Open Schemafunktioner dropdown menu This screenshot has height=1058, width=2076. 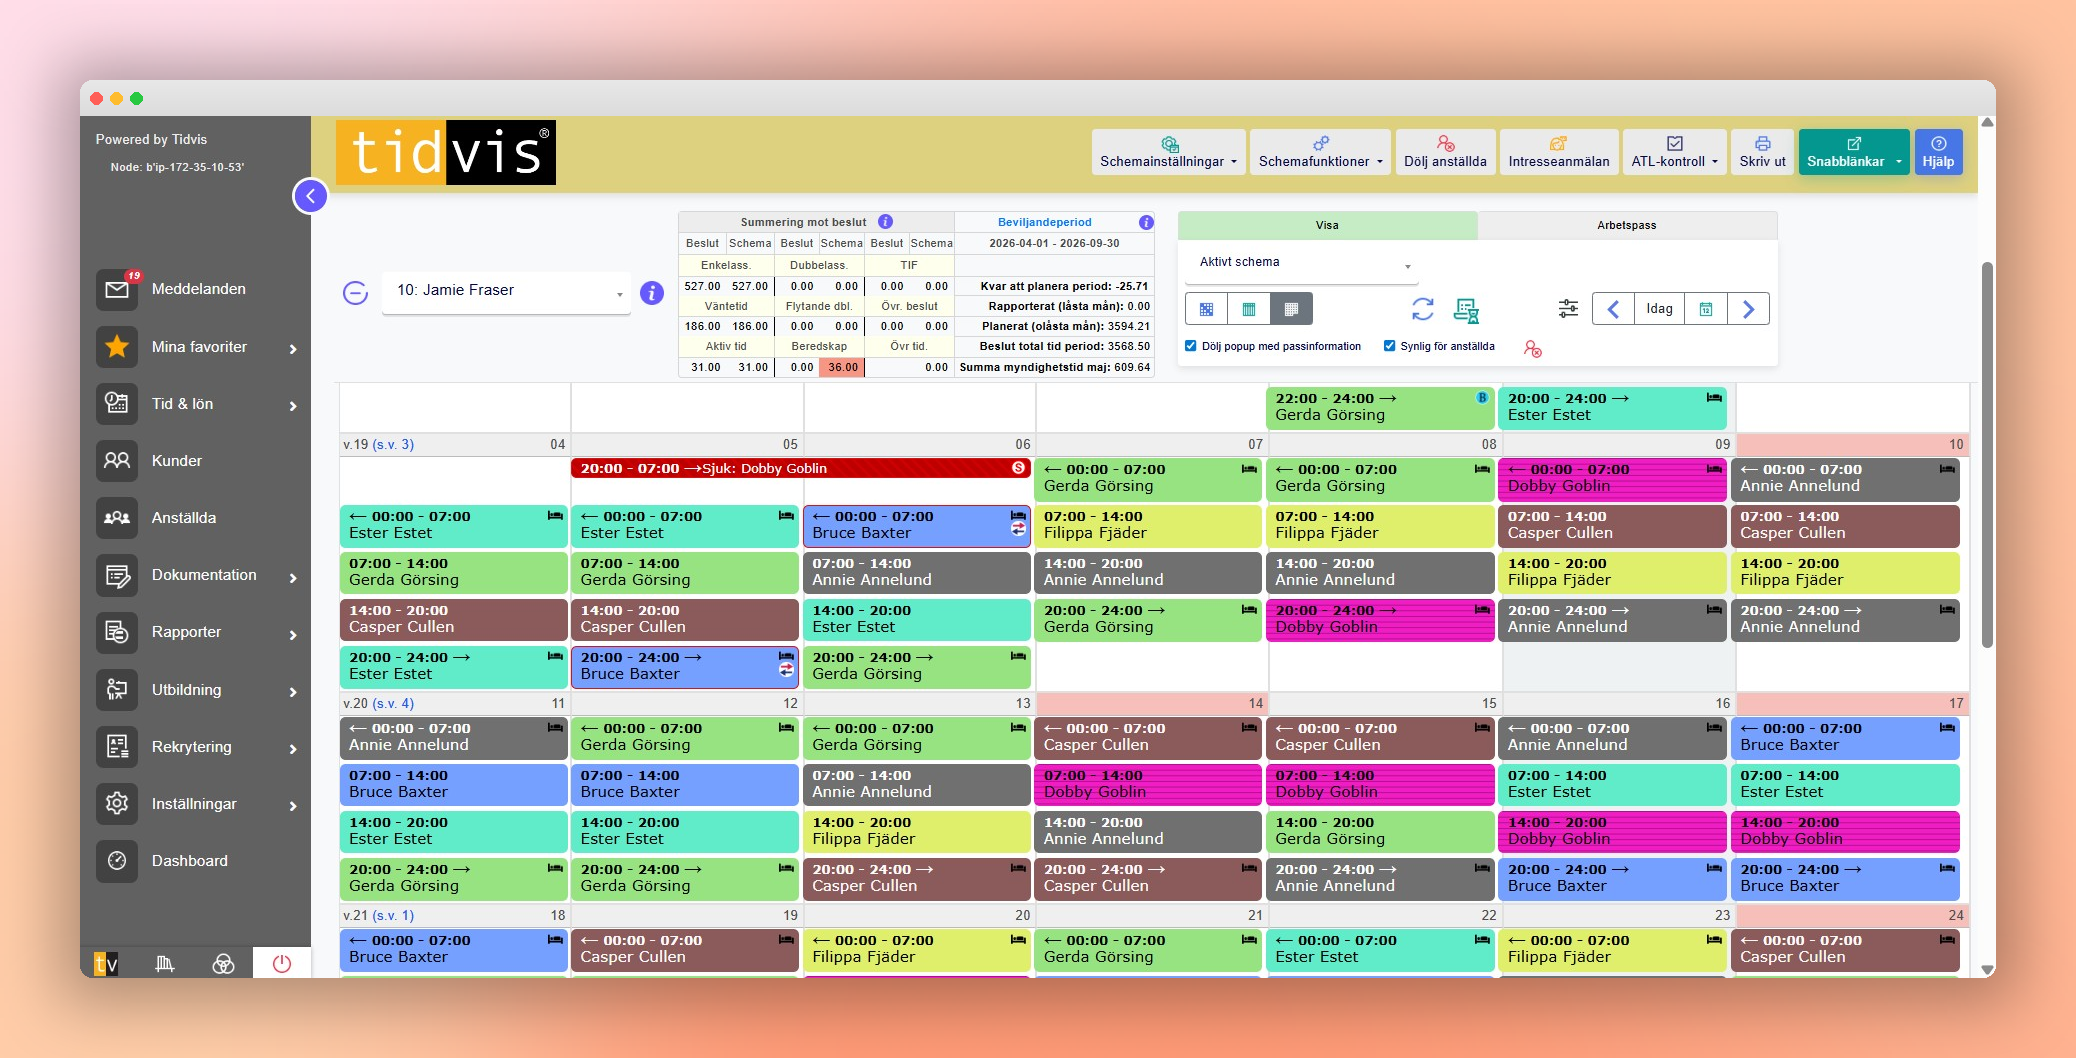(1320, 152)
